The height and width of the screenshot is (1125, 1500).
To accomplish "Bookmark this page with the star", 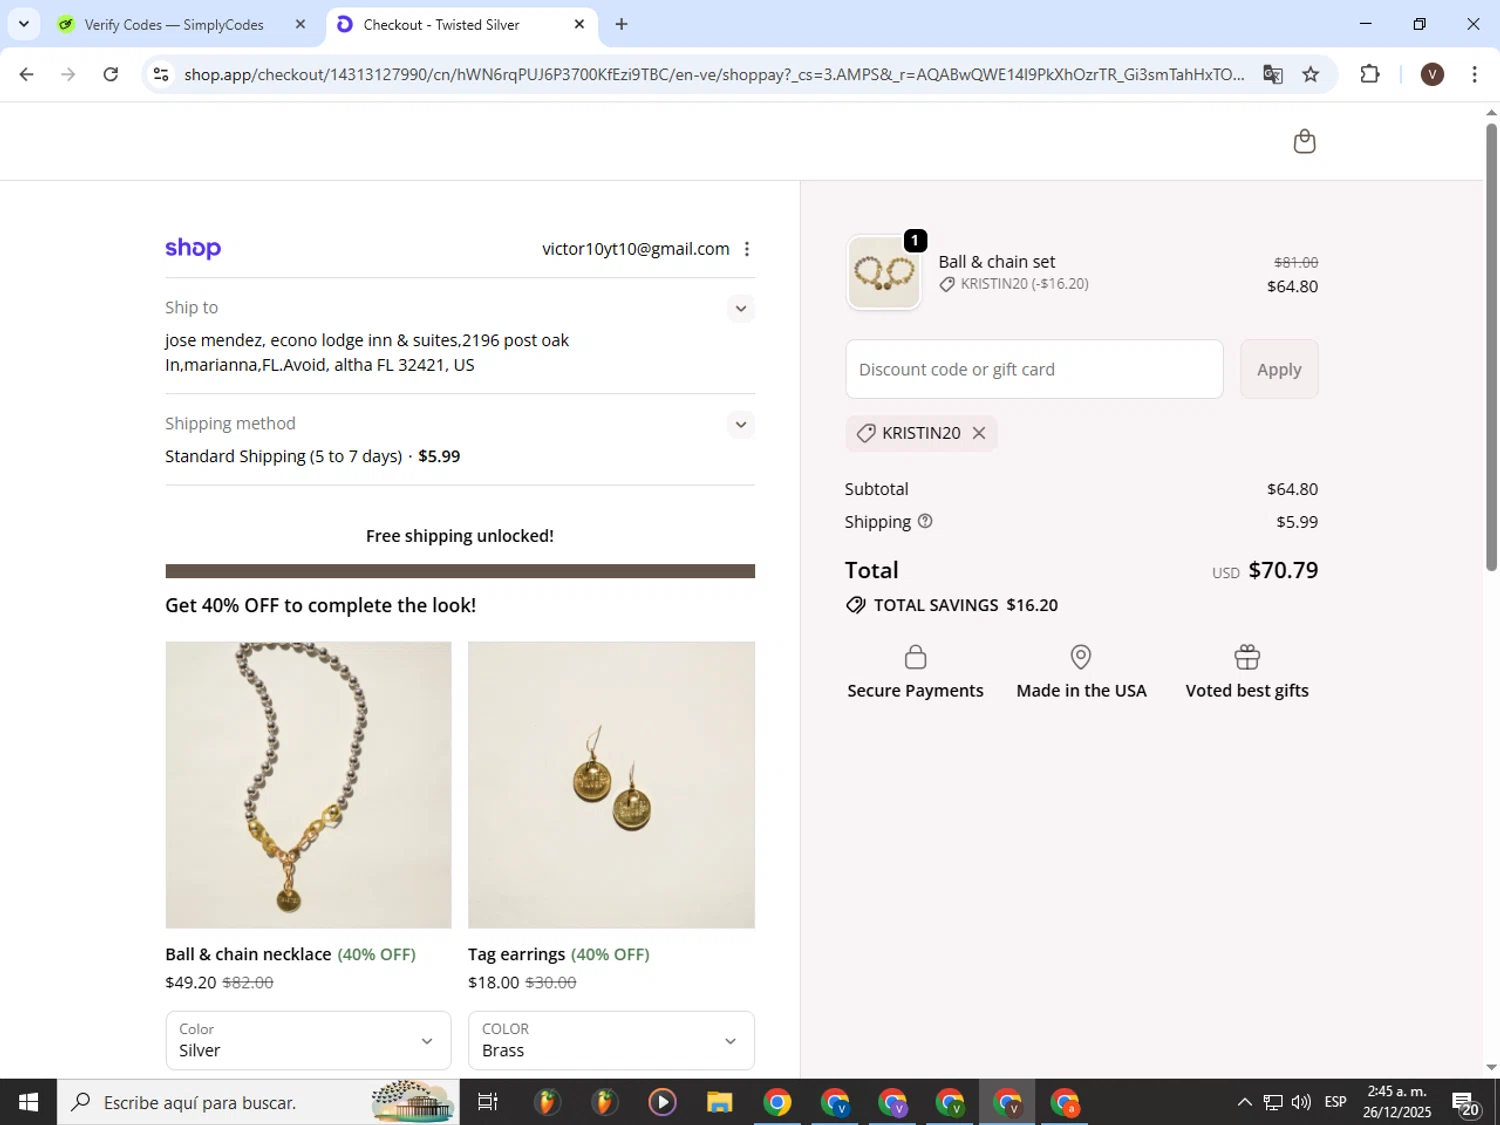I will pyautogui.click(x=1311, y=74).
